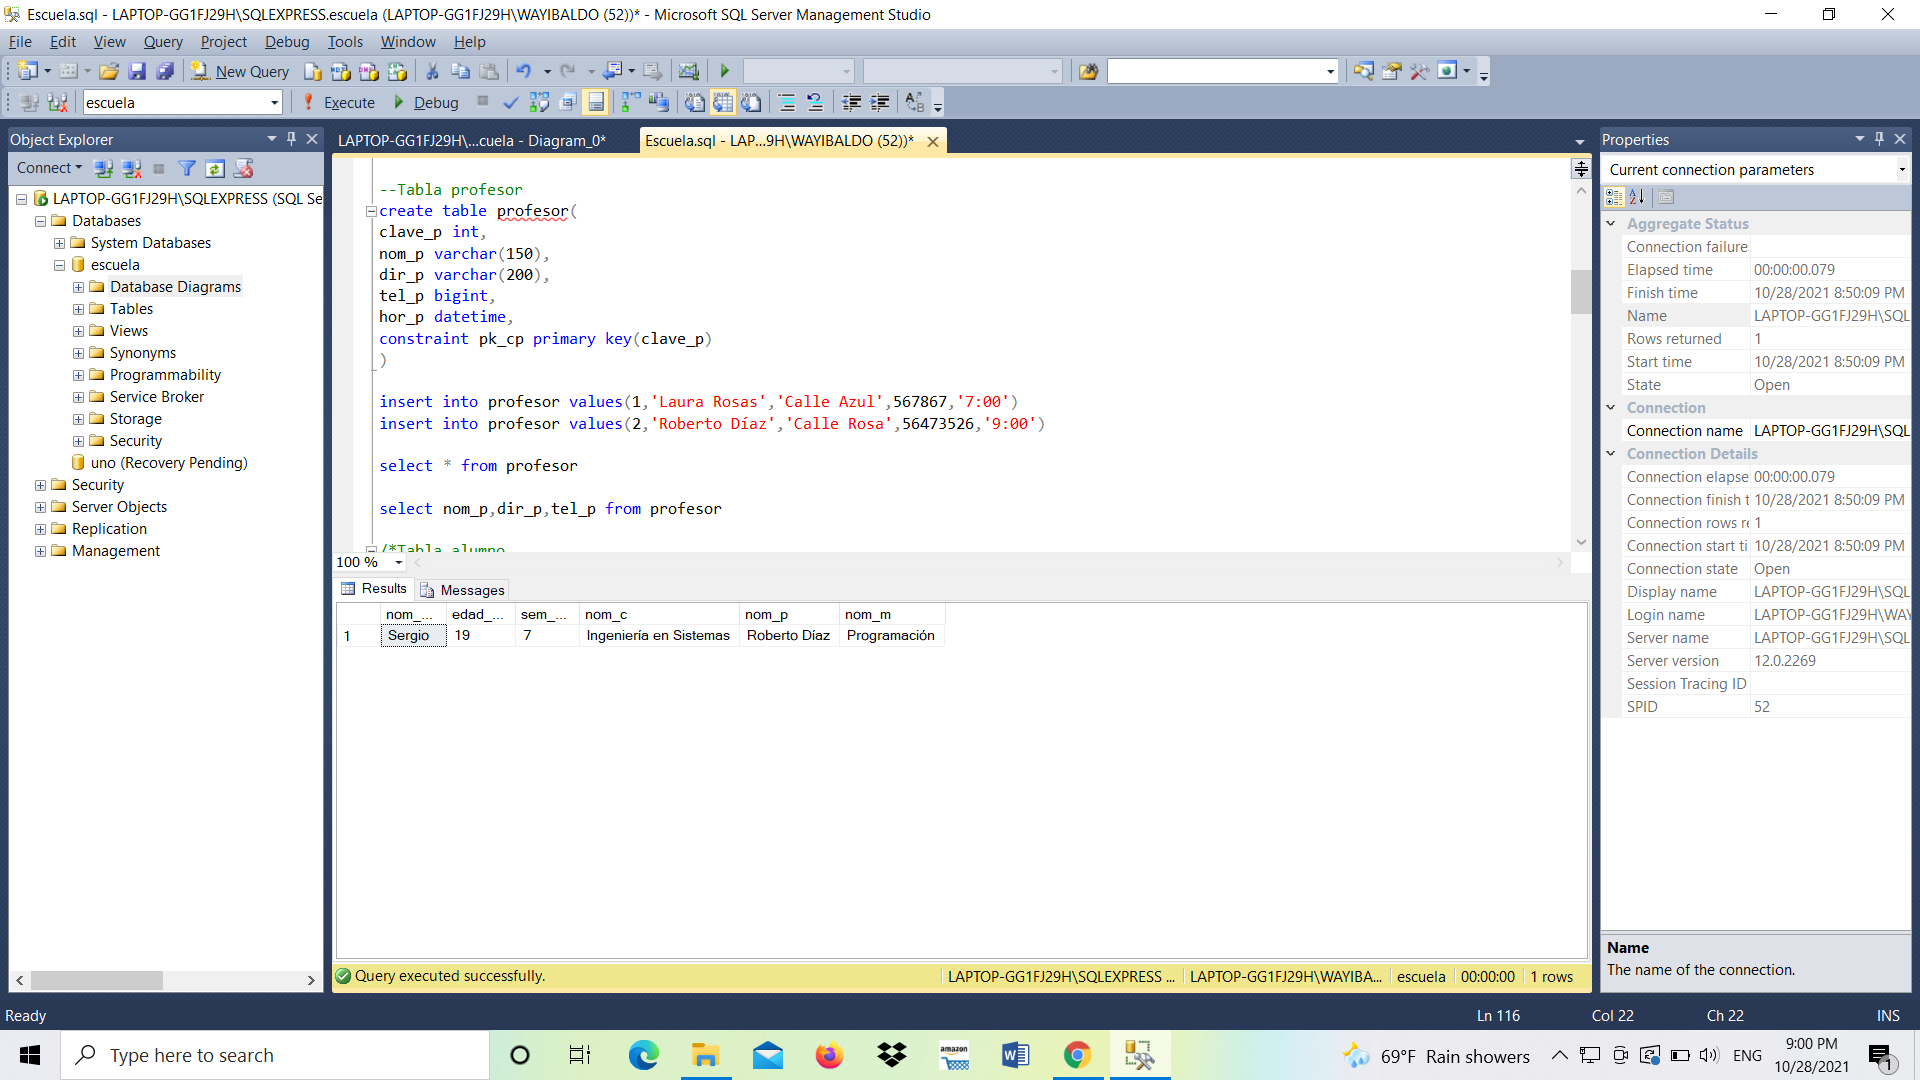Click the Change Connection icon
This screenshot has height=1080, width=1920.
pyautogui.click(x=57, y=102)
